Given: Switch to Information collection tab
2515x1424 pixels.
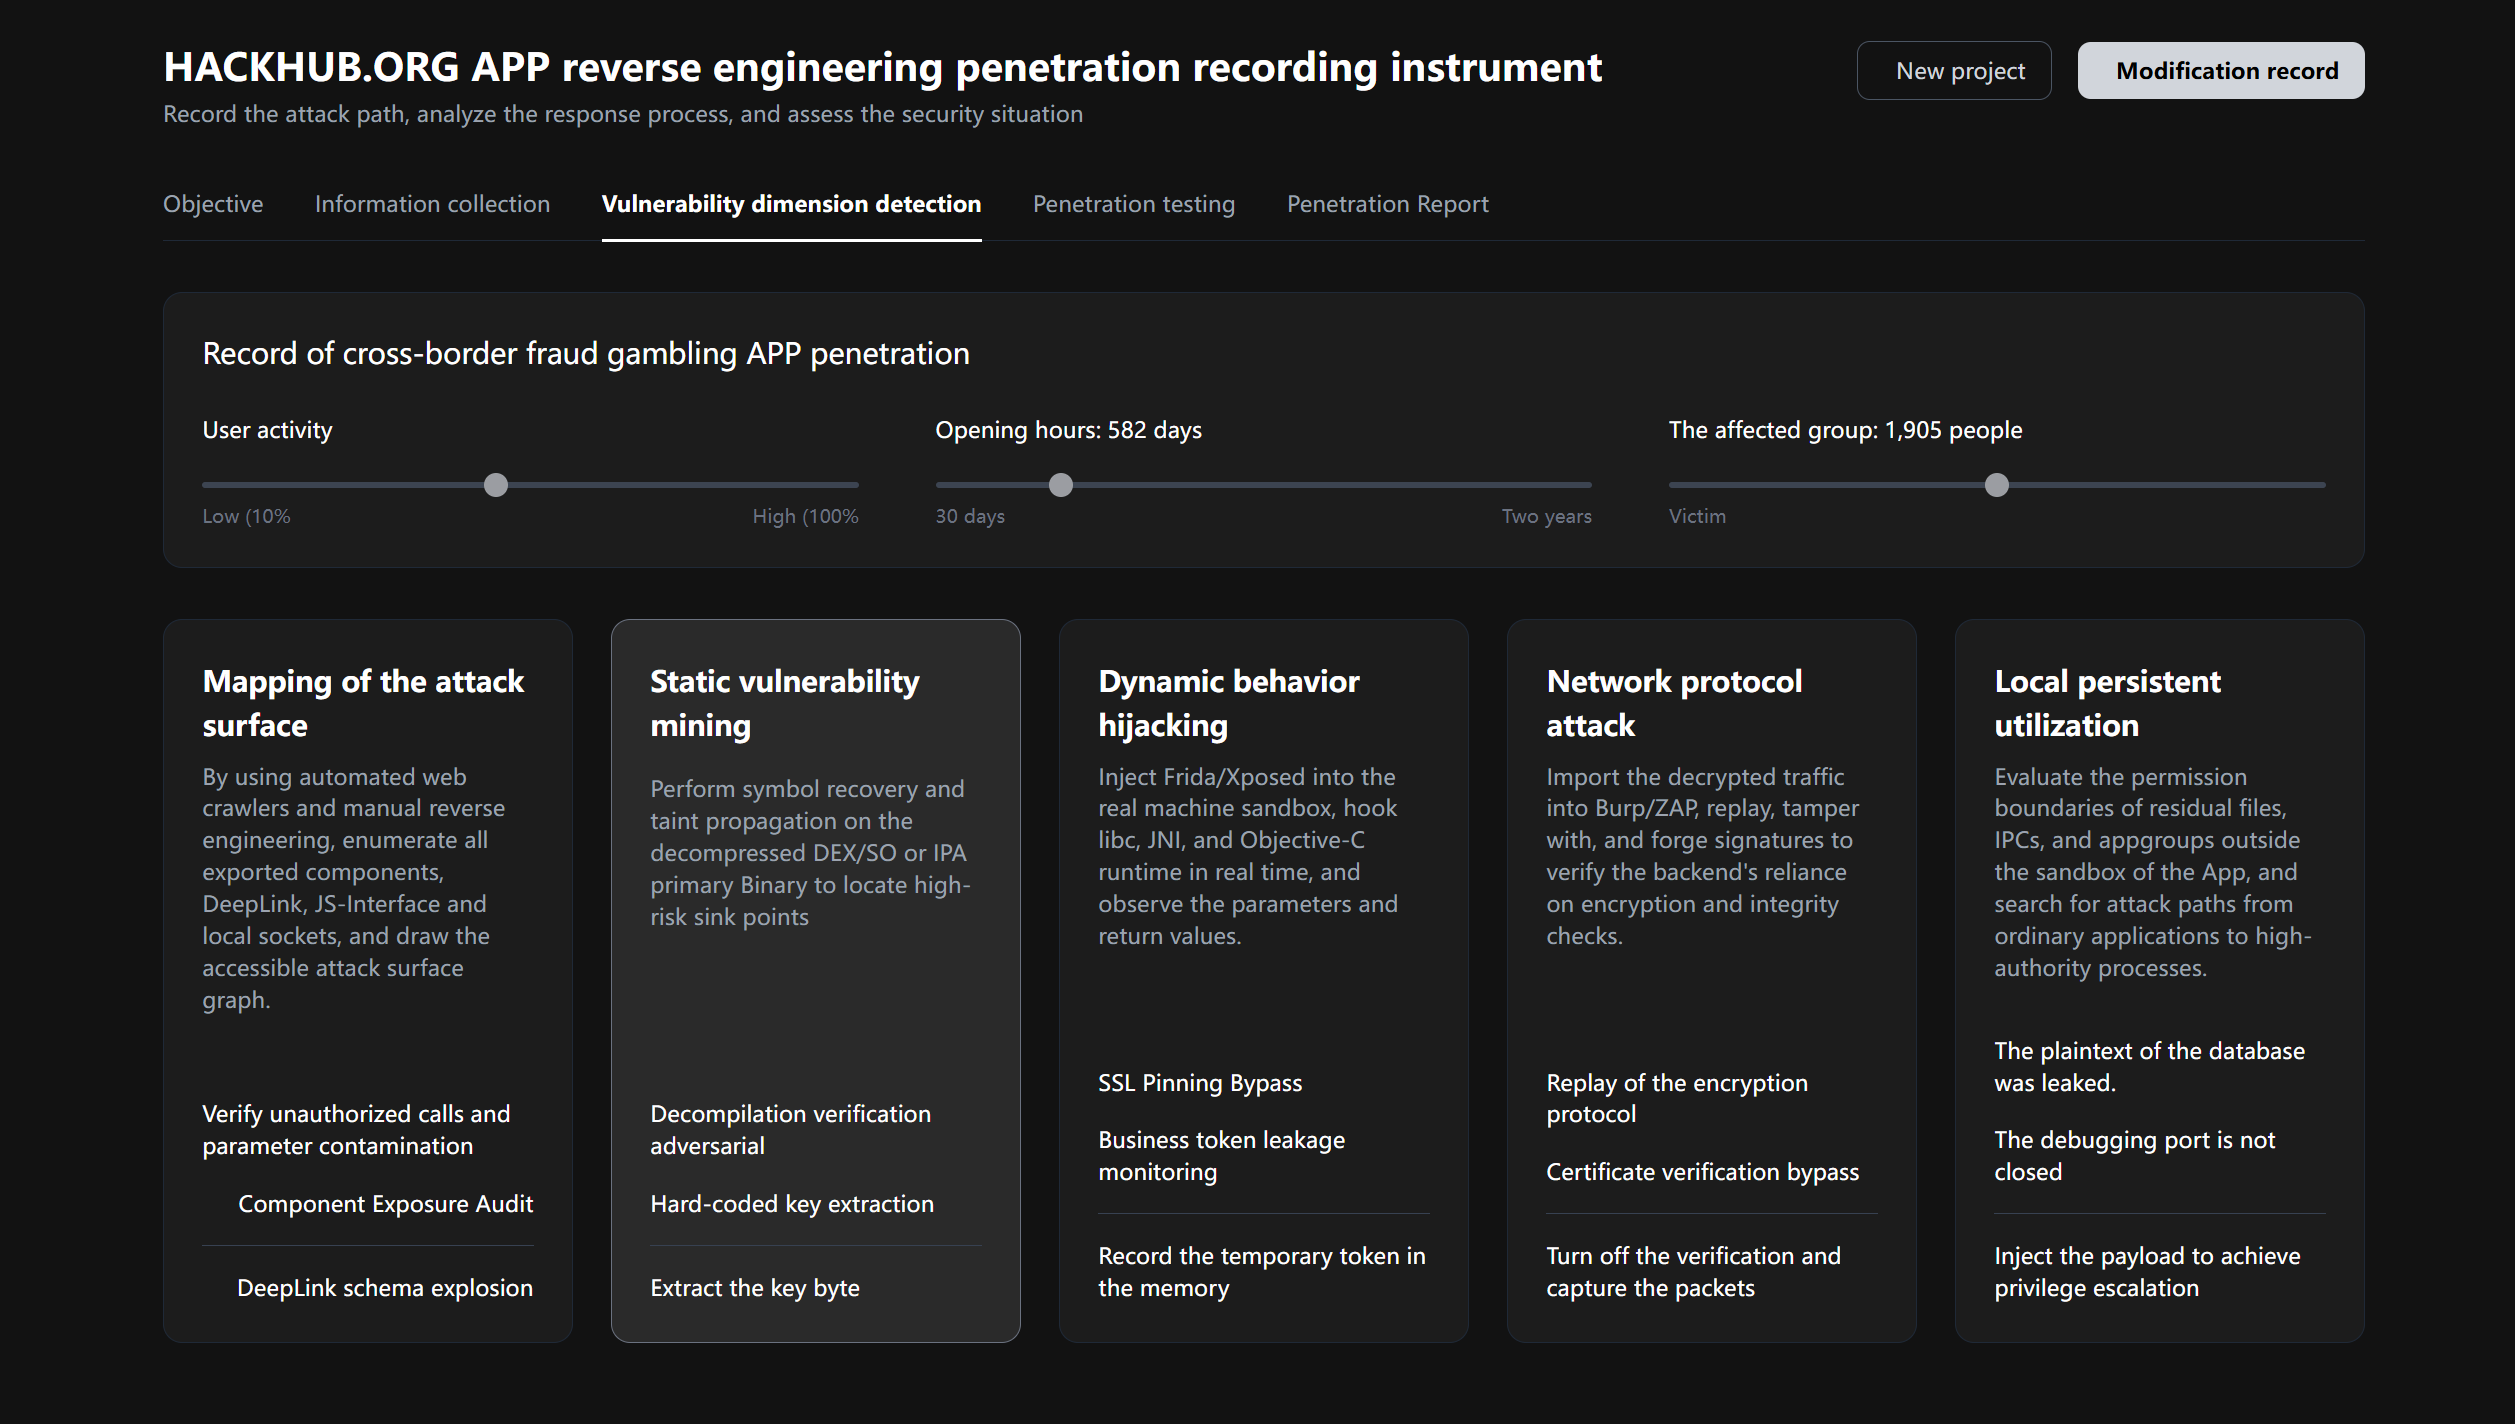Looking at the screenshot, I should [432, 204].
